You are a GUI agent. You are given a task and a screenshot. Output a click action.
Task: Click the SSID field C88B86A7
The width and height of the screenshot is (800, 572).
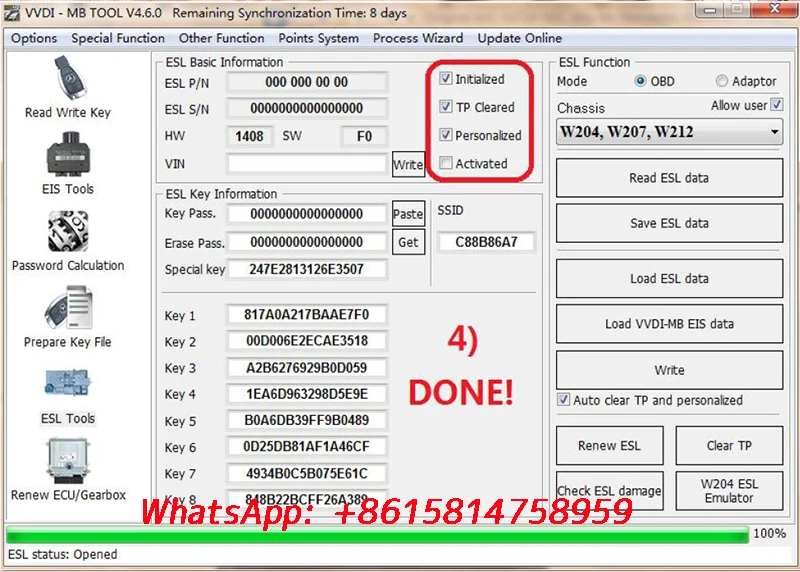pos(486,242)
